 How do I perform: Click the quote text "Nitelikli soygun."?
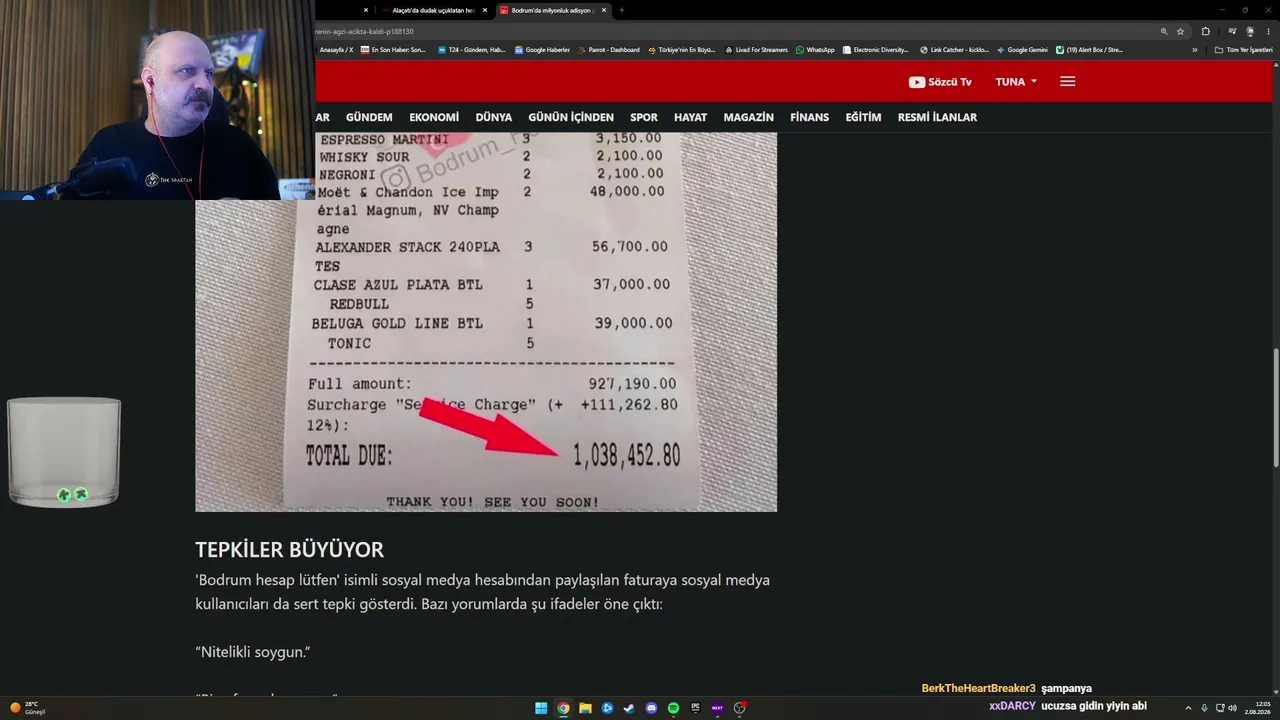pos(253,652)
